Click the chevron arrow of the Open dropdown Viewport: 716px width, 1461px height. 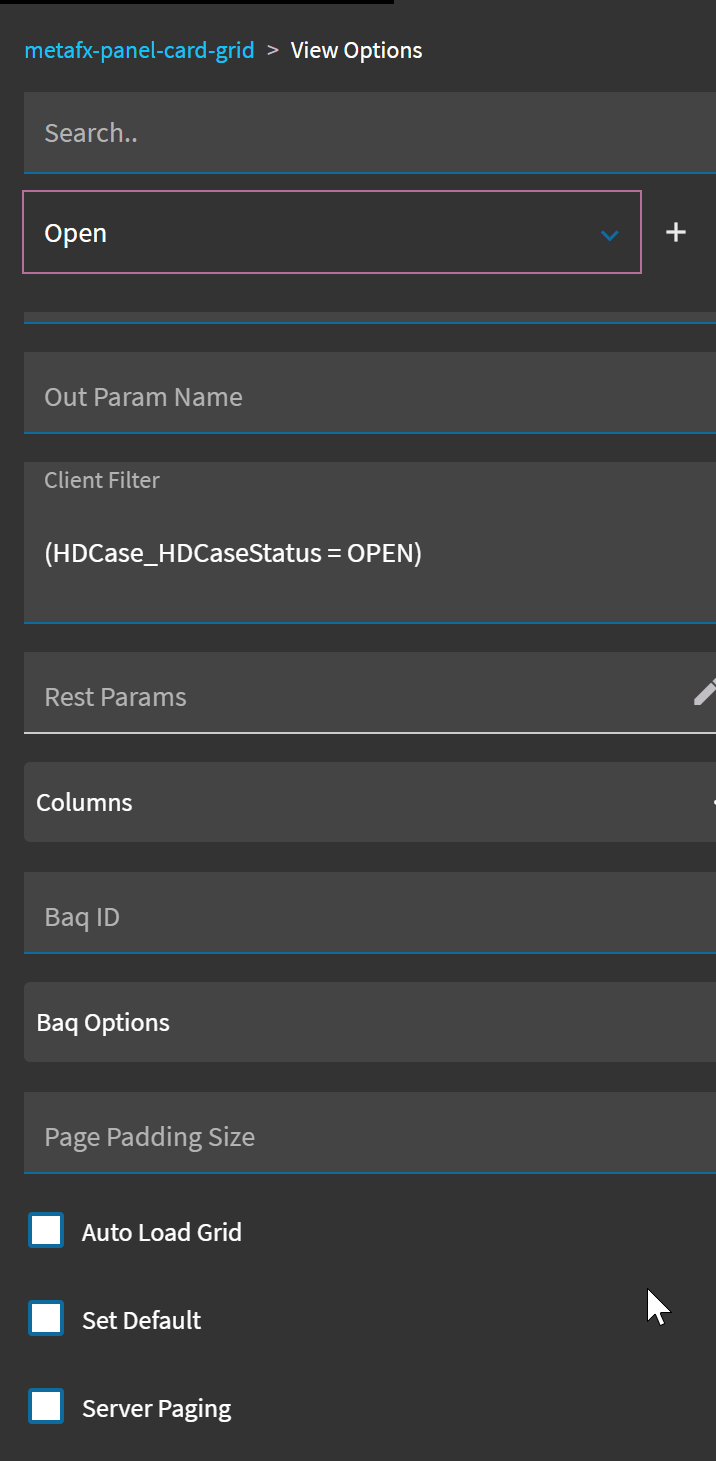point(609,235)
